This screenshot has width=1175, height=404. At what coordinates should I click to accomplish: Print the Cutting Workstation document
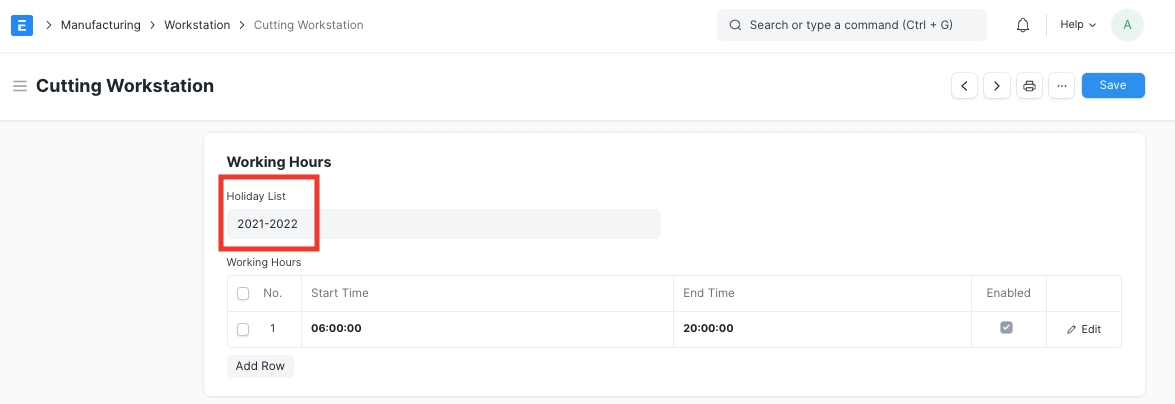pyautogui.click(x=1030, y=86)
